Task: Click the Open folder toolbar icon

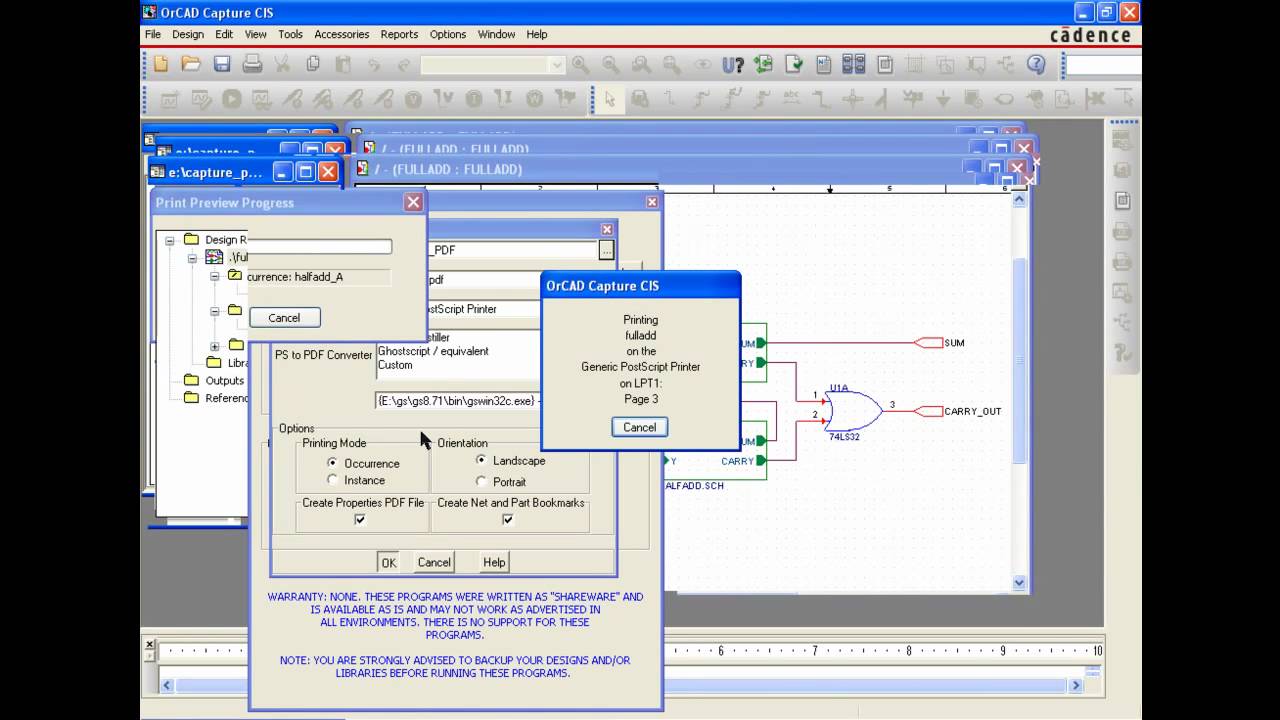Action: [191, 64]
